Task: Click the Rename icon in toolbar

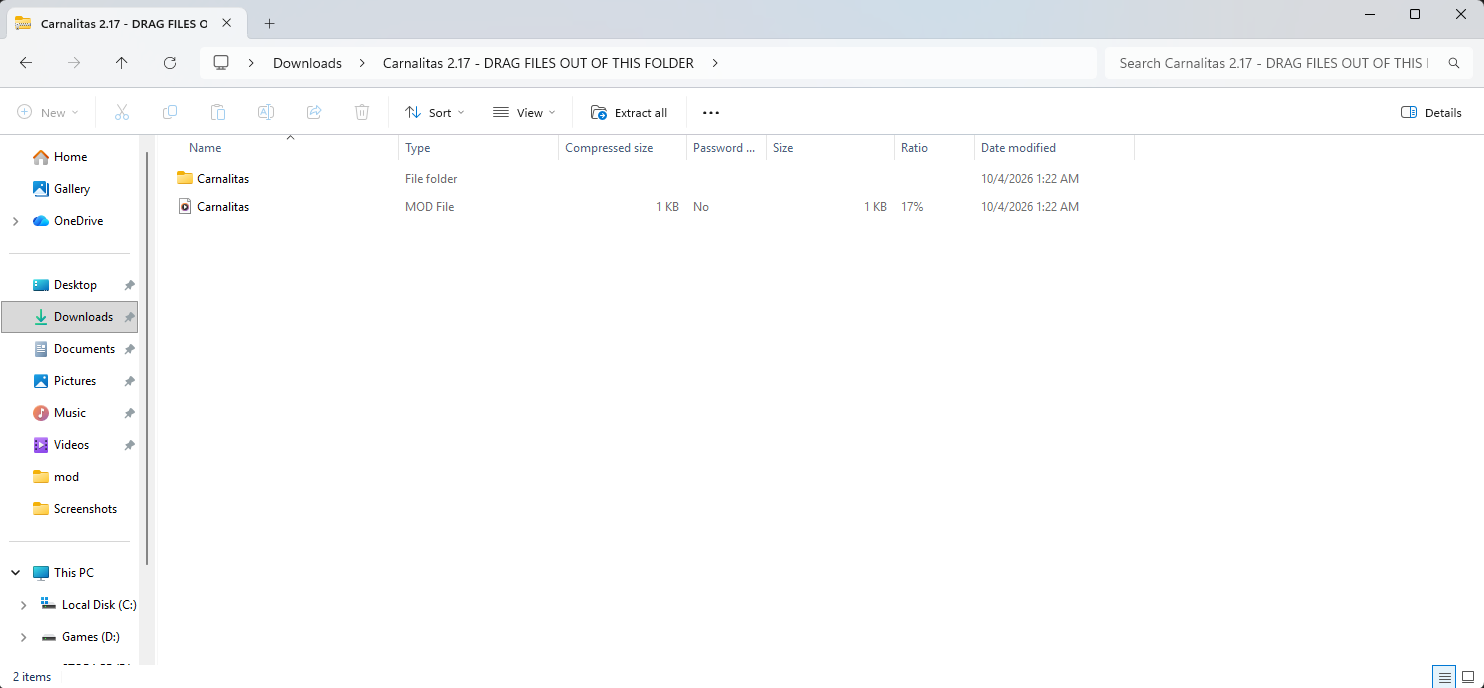Action: 266,112
